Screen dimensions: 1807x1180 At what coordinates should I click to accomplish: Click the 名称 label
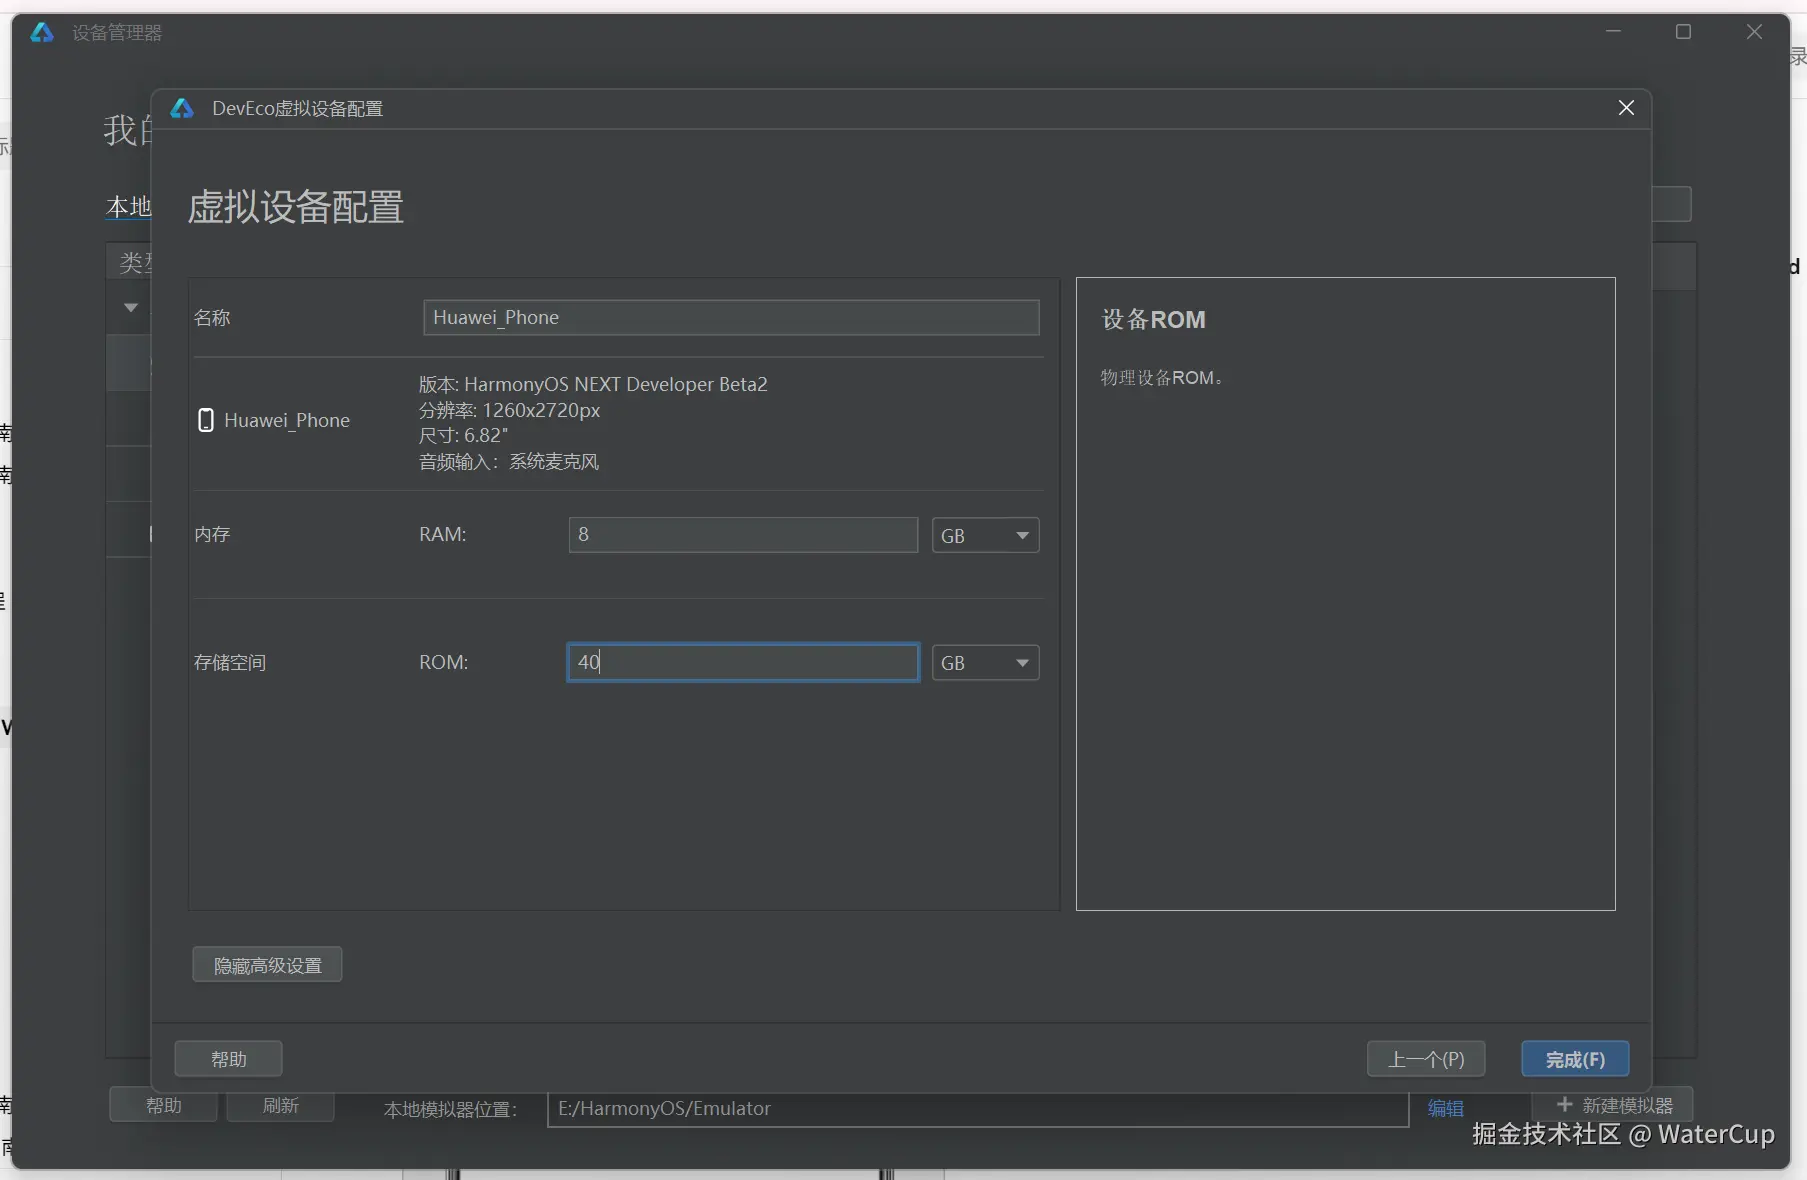212,318
